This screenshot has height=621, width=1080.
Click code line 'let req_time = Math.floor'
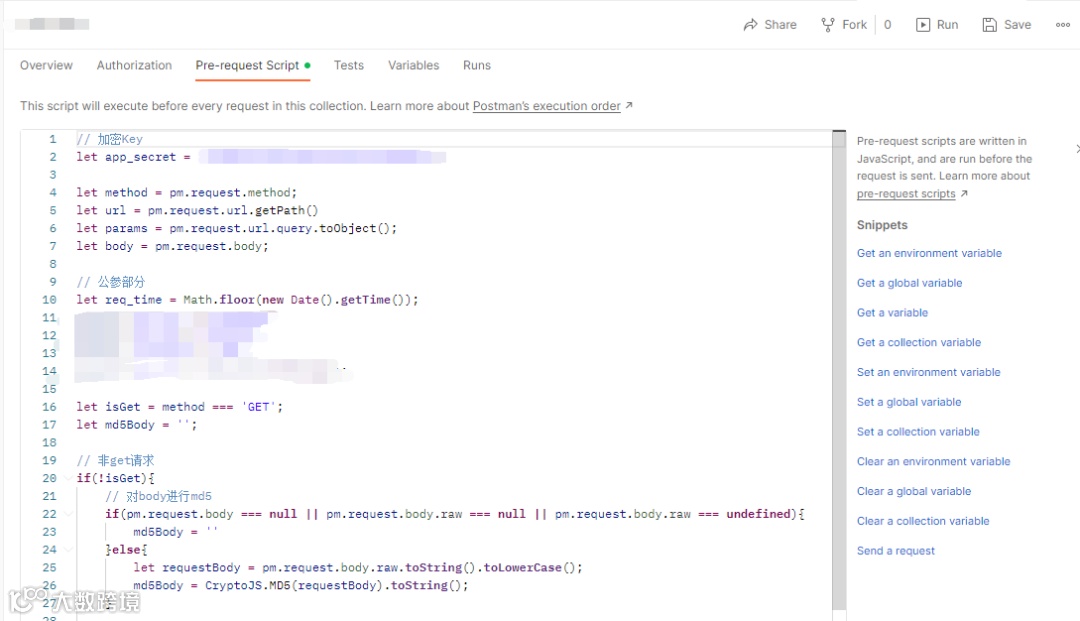click(x=247, y=300)
